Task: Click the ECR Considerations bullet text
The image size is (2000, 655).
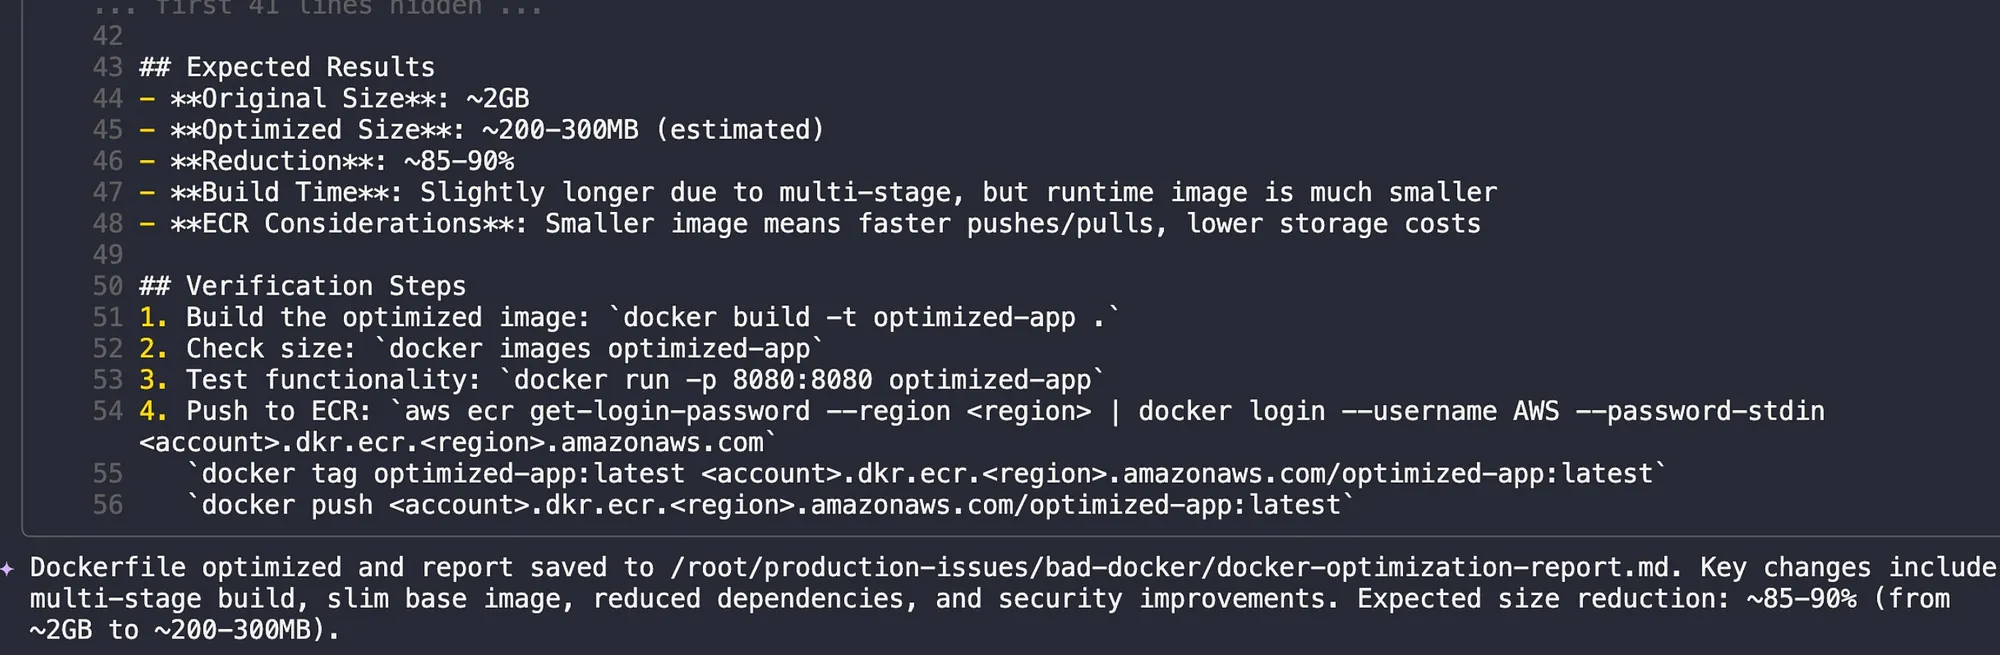Action: pos(825,224)
